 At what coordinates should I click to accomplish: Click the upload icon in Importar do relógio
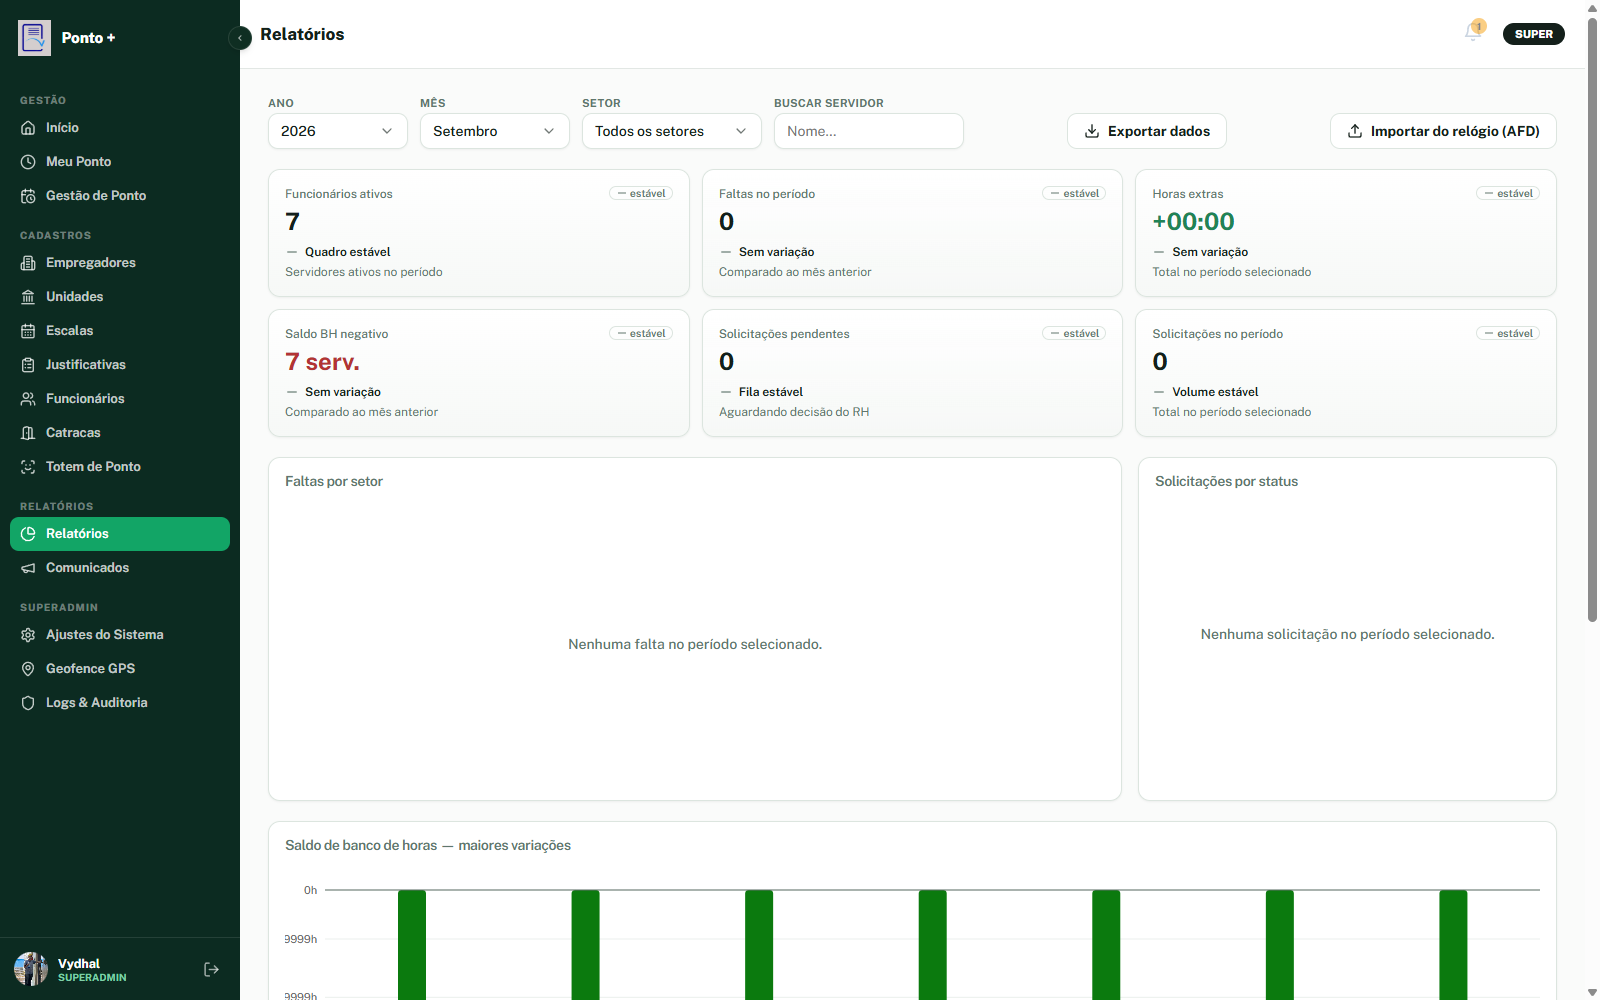coord(1355,131)
